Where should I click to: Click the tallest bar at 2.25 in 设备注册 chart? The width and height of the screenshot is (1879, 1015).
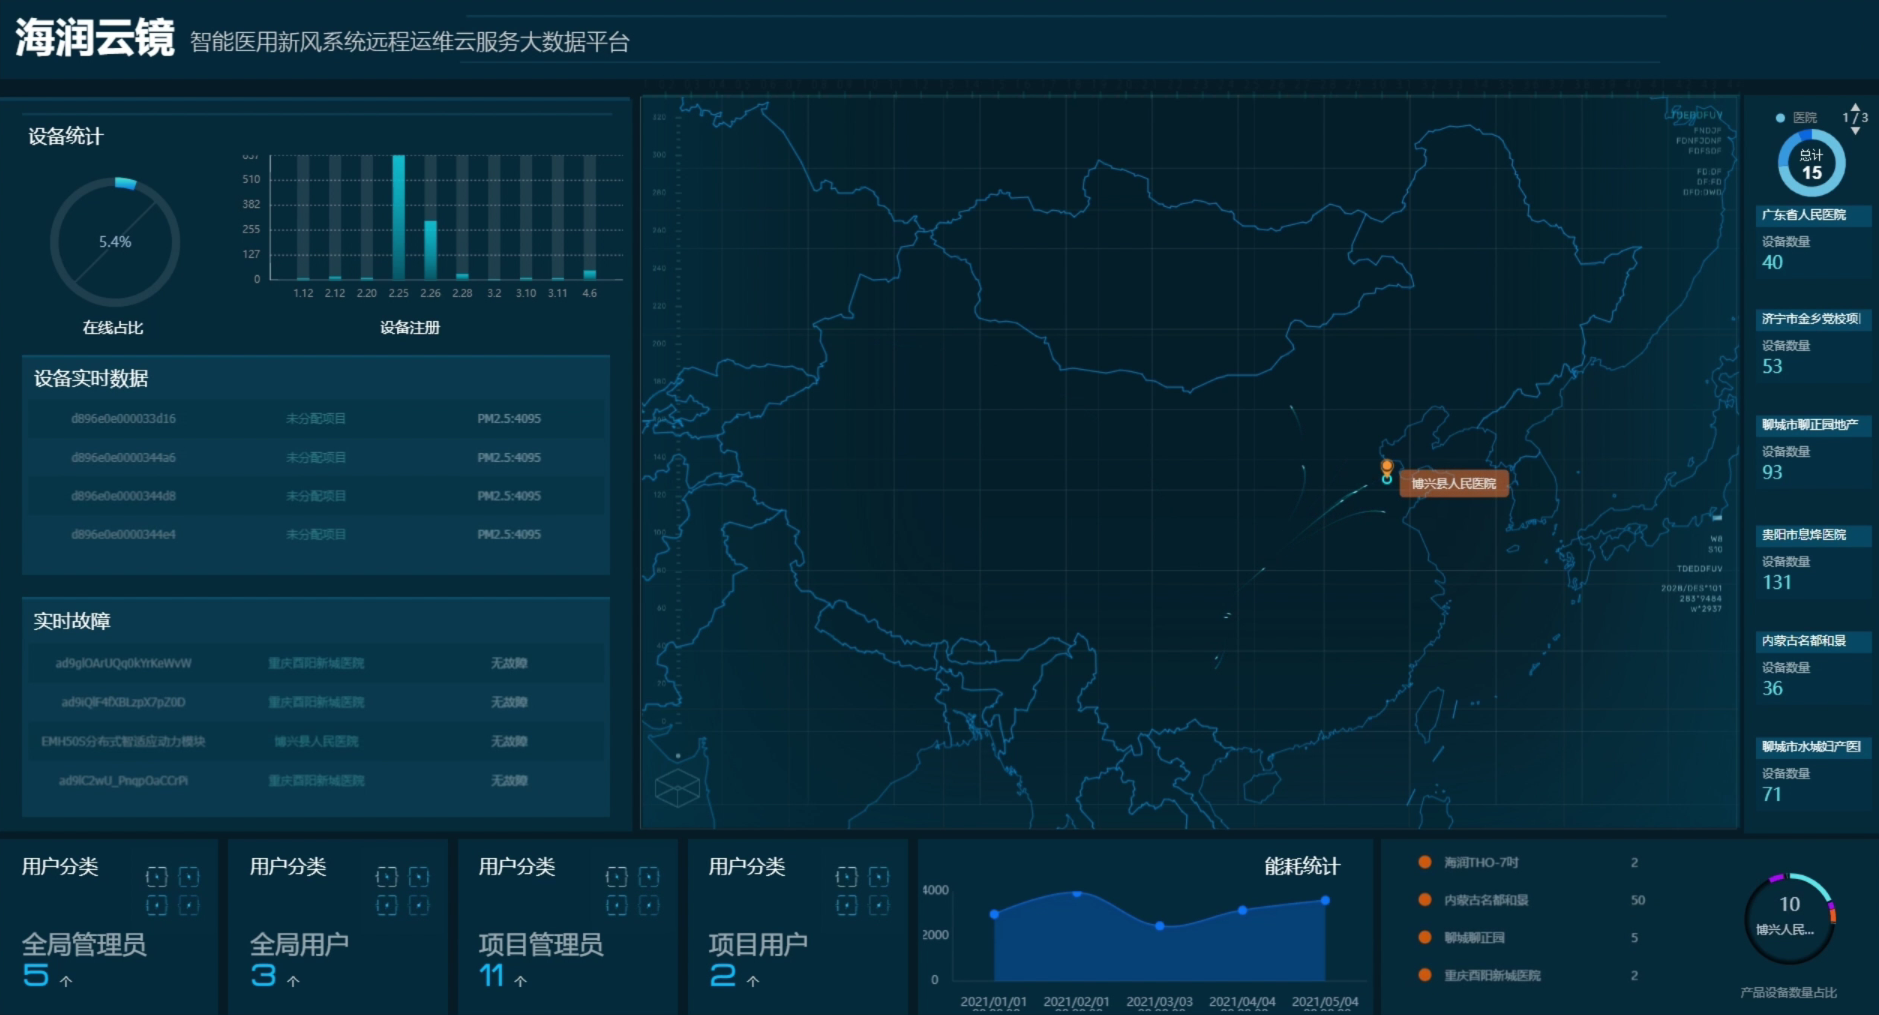coord(398,217)
